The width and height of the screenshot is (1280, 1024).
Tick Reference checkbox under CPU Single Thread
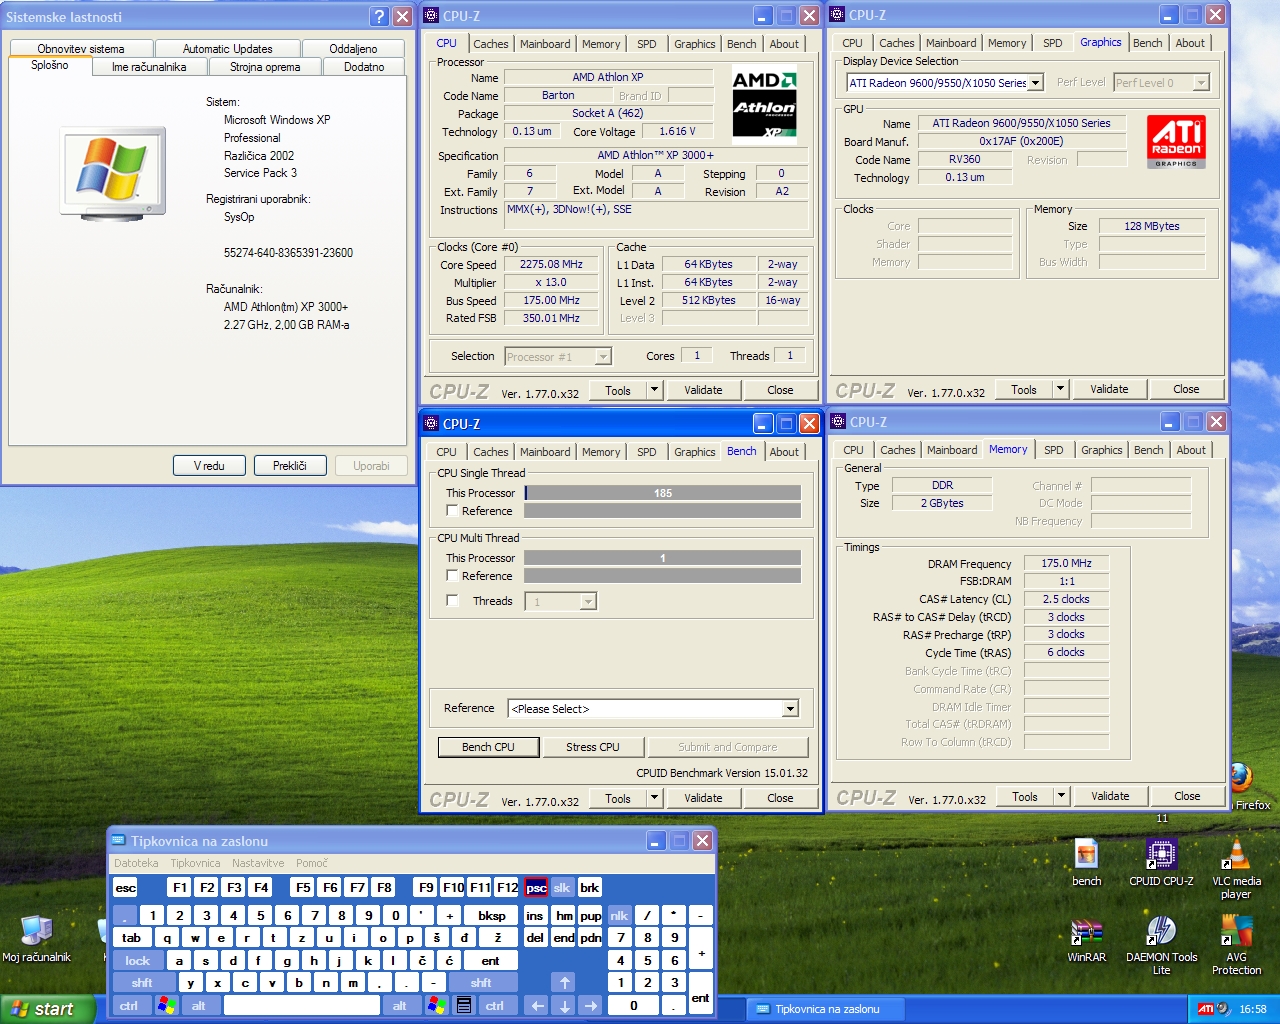coord(452,511)
